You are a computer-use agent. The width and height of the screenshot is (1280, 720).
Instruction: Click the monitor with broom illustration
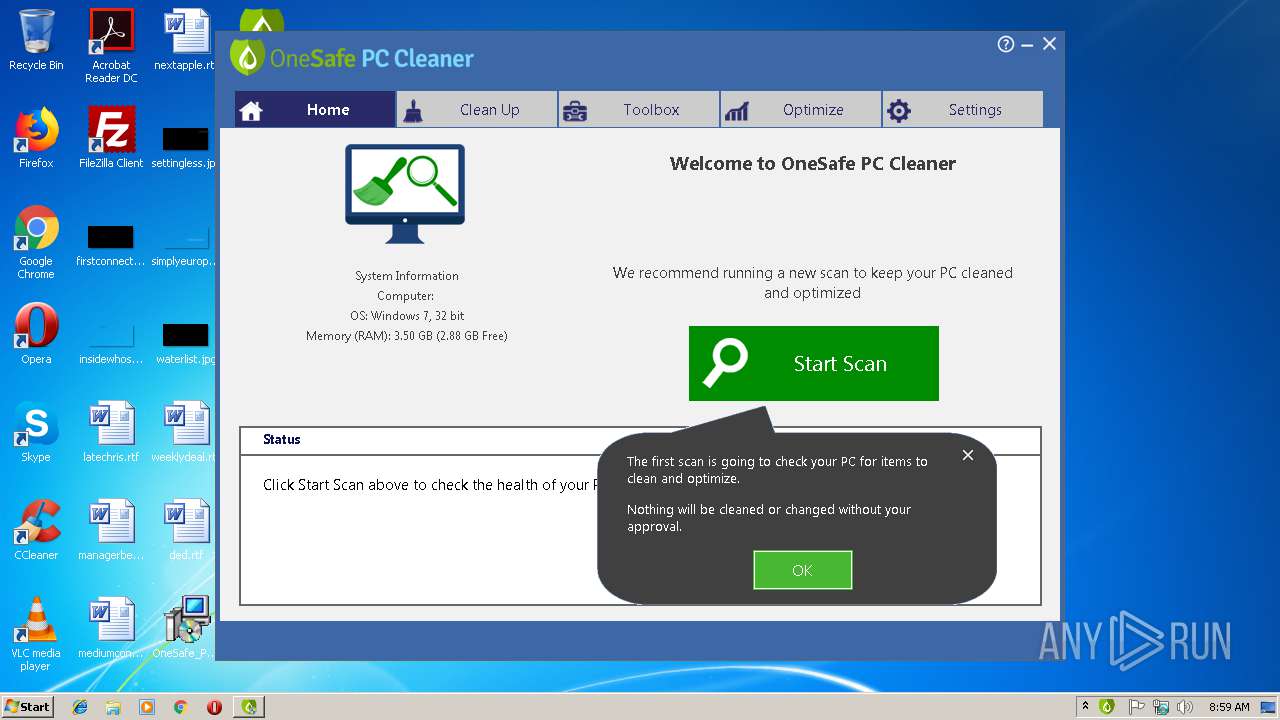[x=405, y=194]
